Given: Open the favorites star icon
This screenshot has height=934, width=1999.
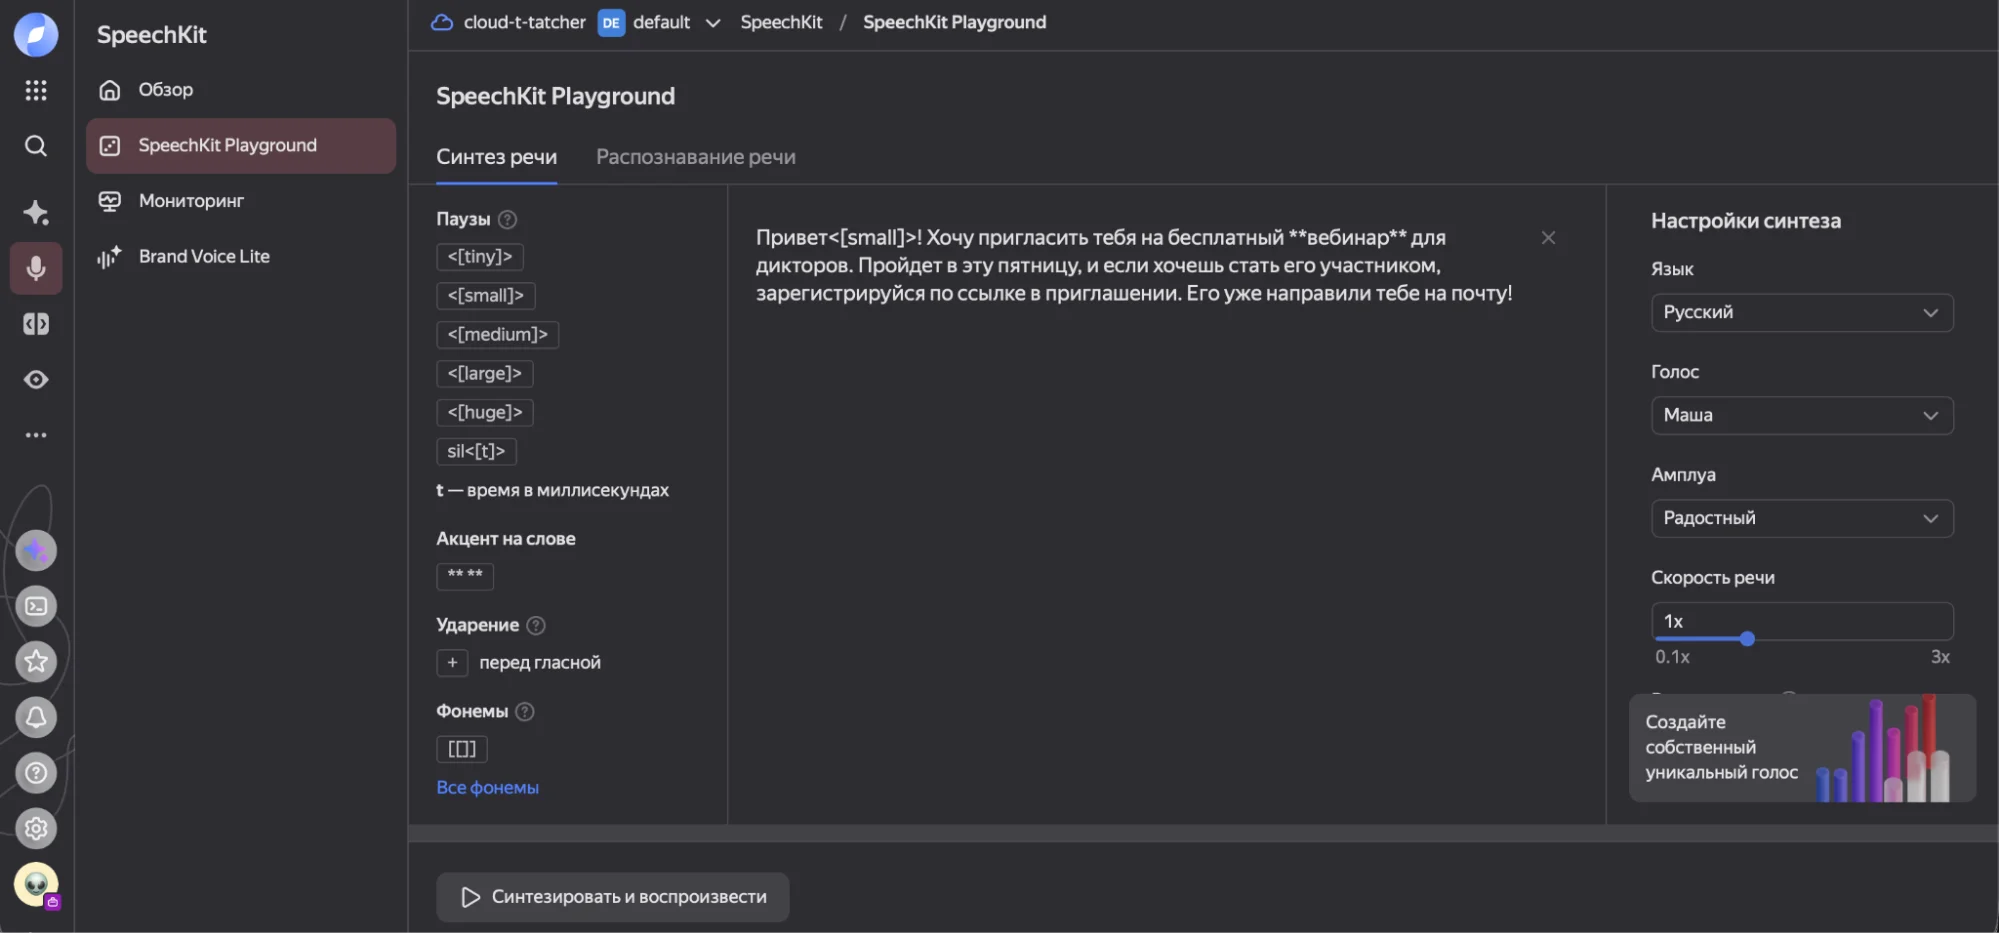Looking at the screenshot, I should [36, 661].
